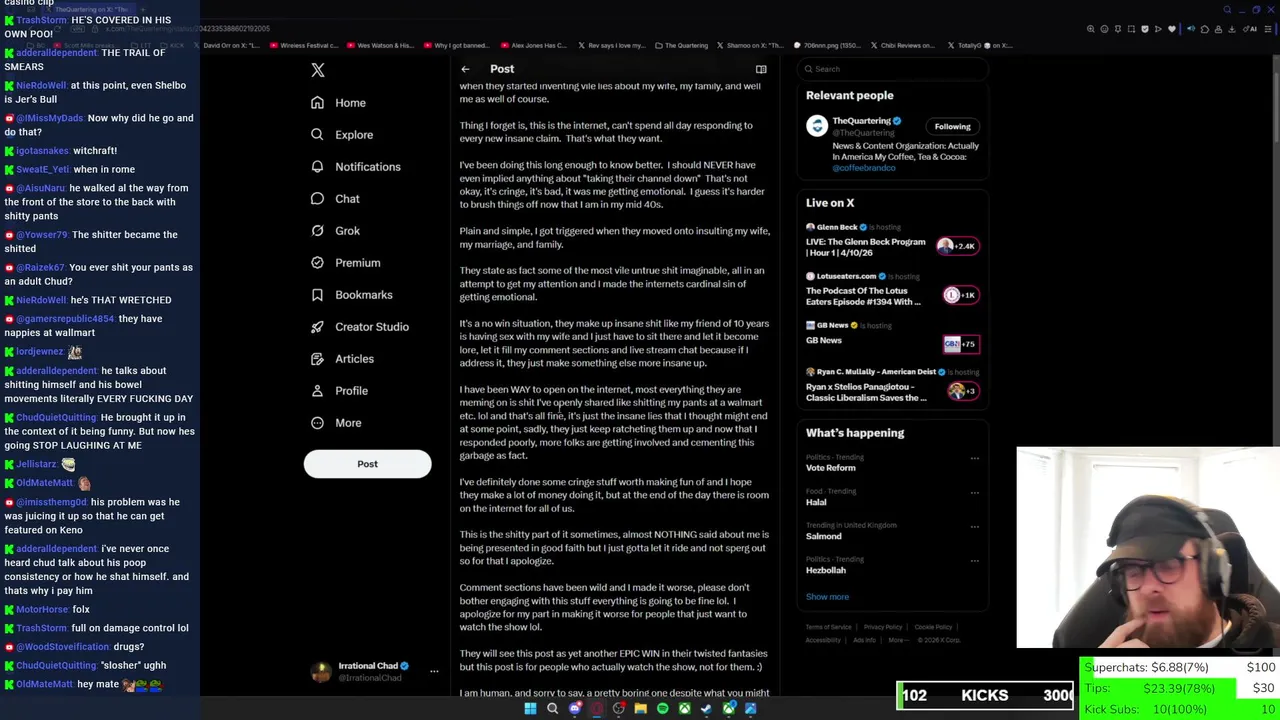Open the Articles icon in sidebar
The image size is (1280, 720).
(x=317, y=359)
